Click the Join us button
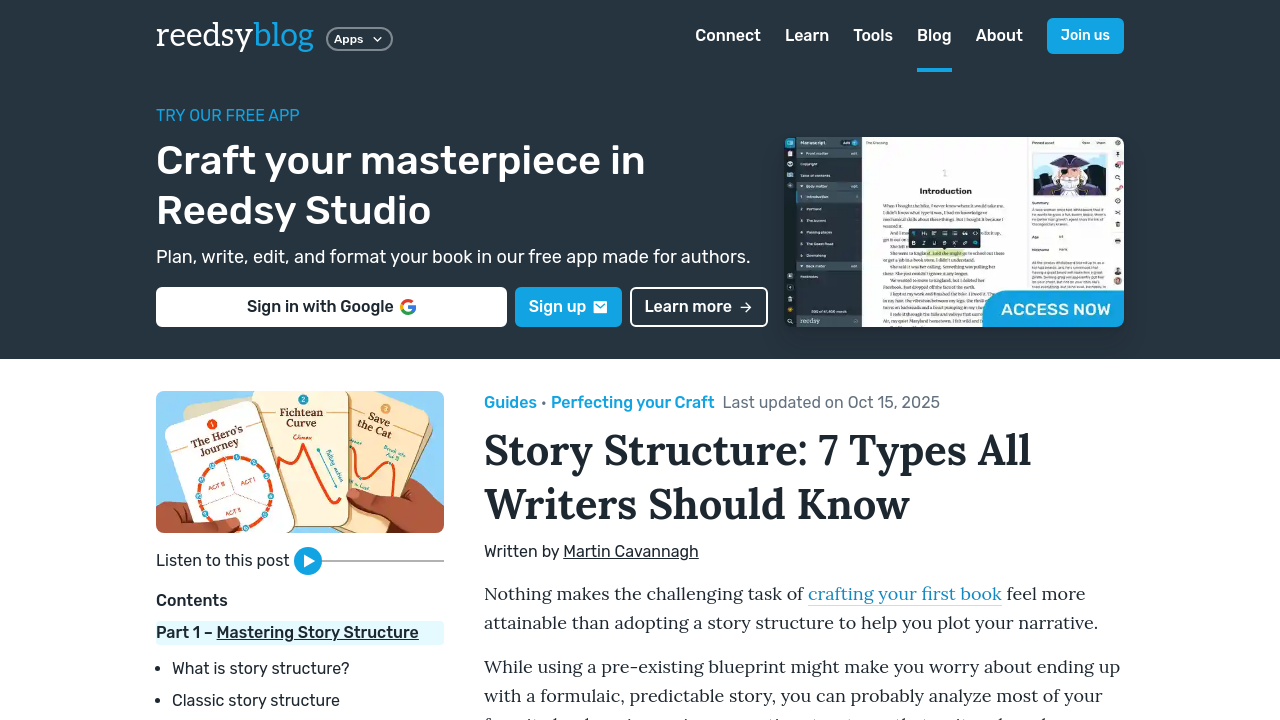This screenshot has height=720, width=1280. pos(1085,36)
